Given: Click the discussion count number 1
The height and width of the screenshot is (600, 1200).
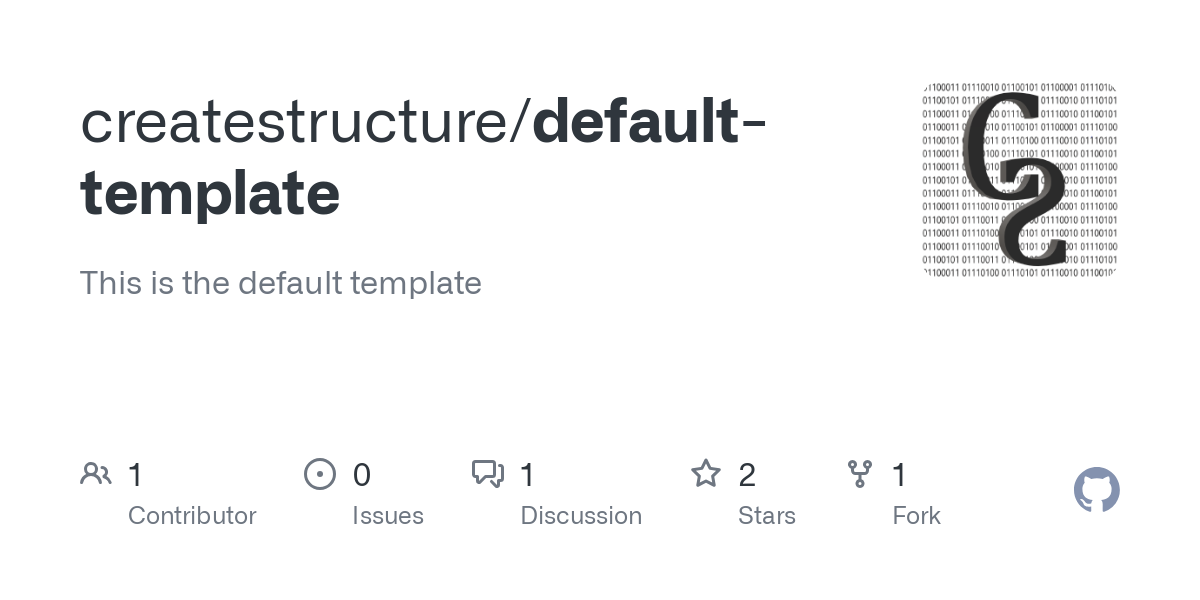Looking at the screenshot, I should point(527,475).
